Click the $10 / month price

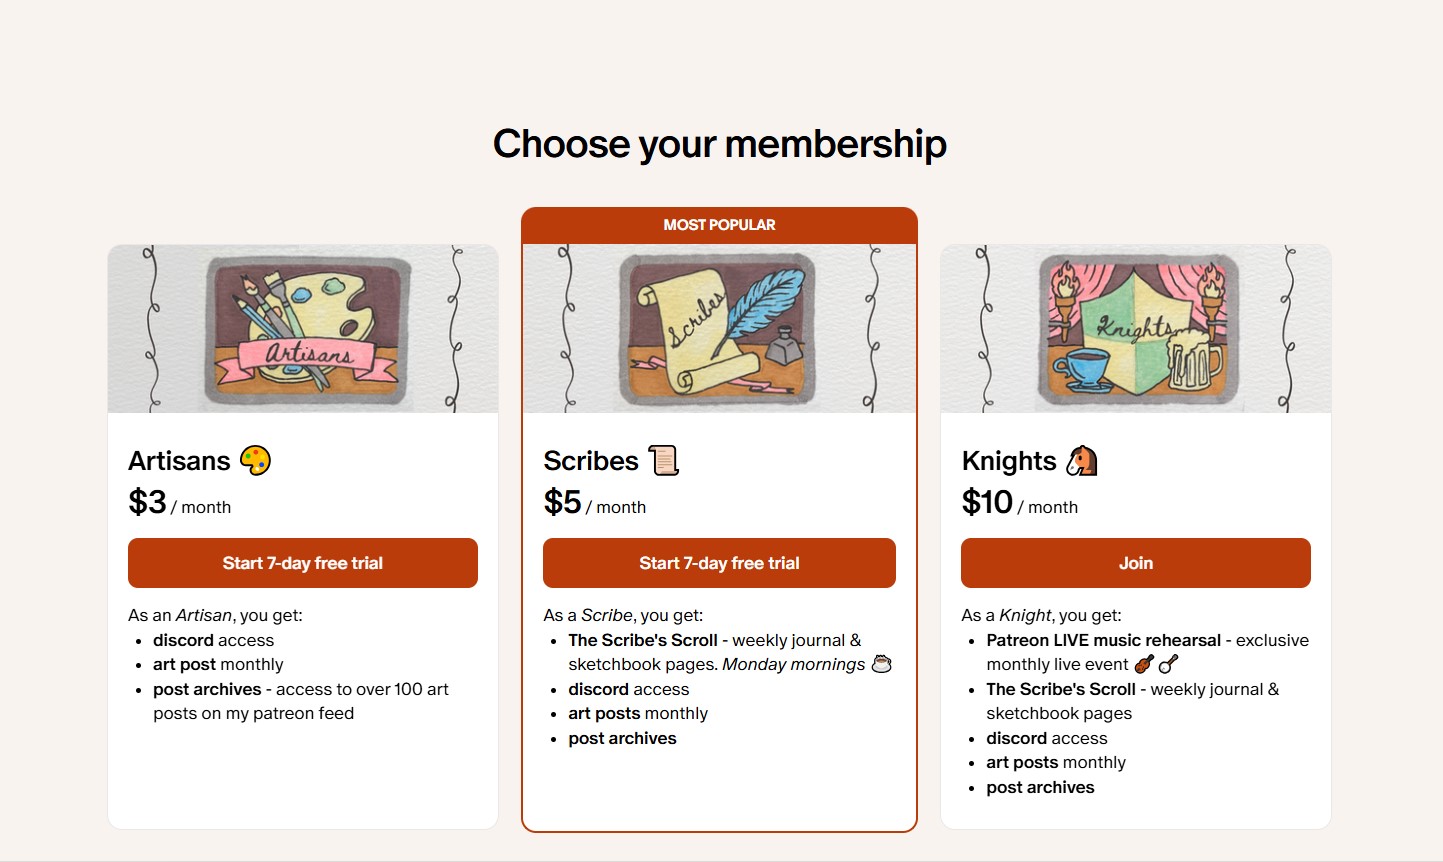point(1020,502)
